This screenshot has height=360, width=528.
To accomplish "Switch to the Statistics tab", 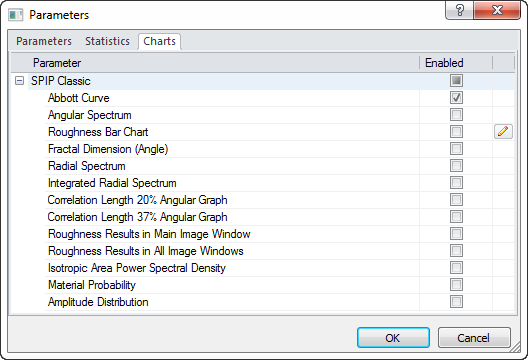I will click(x=107, y=41).
